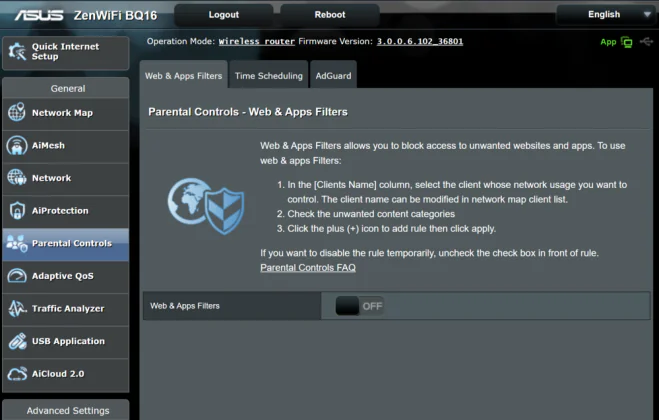The image size is (659, 420).
Task: Click the Quick Internet Setup button
Action: click(x=66, y=53)
